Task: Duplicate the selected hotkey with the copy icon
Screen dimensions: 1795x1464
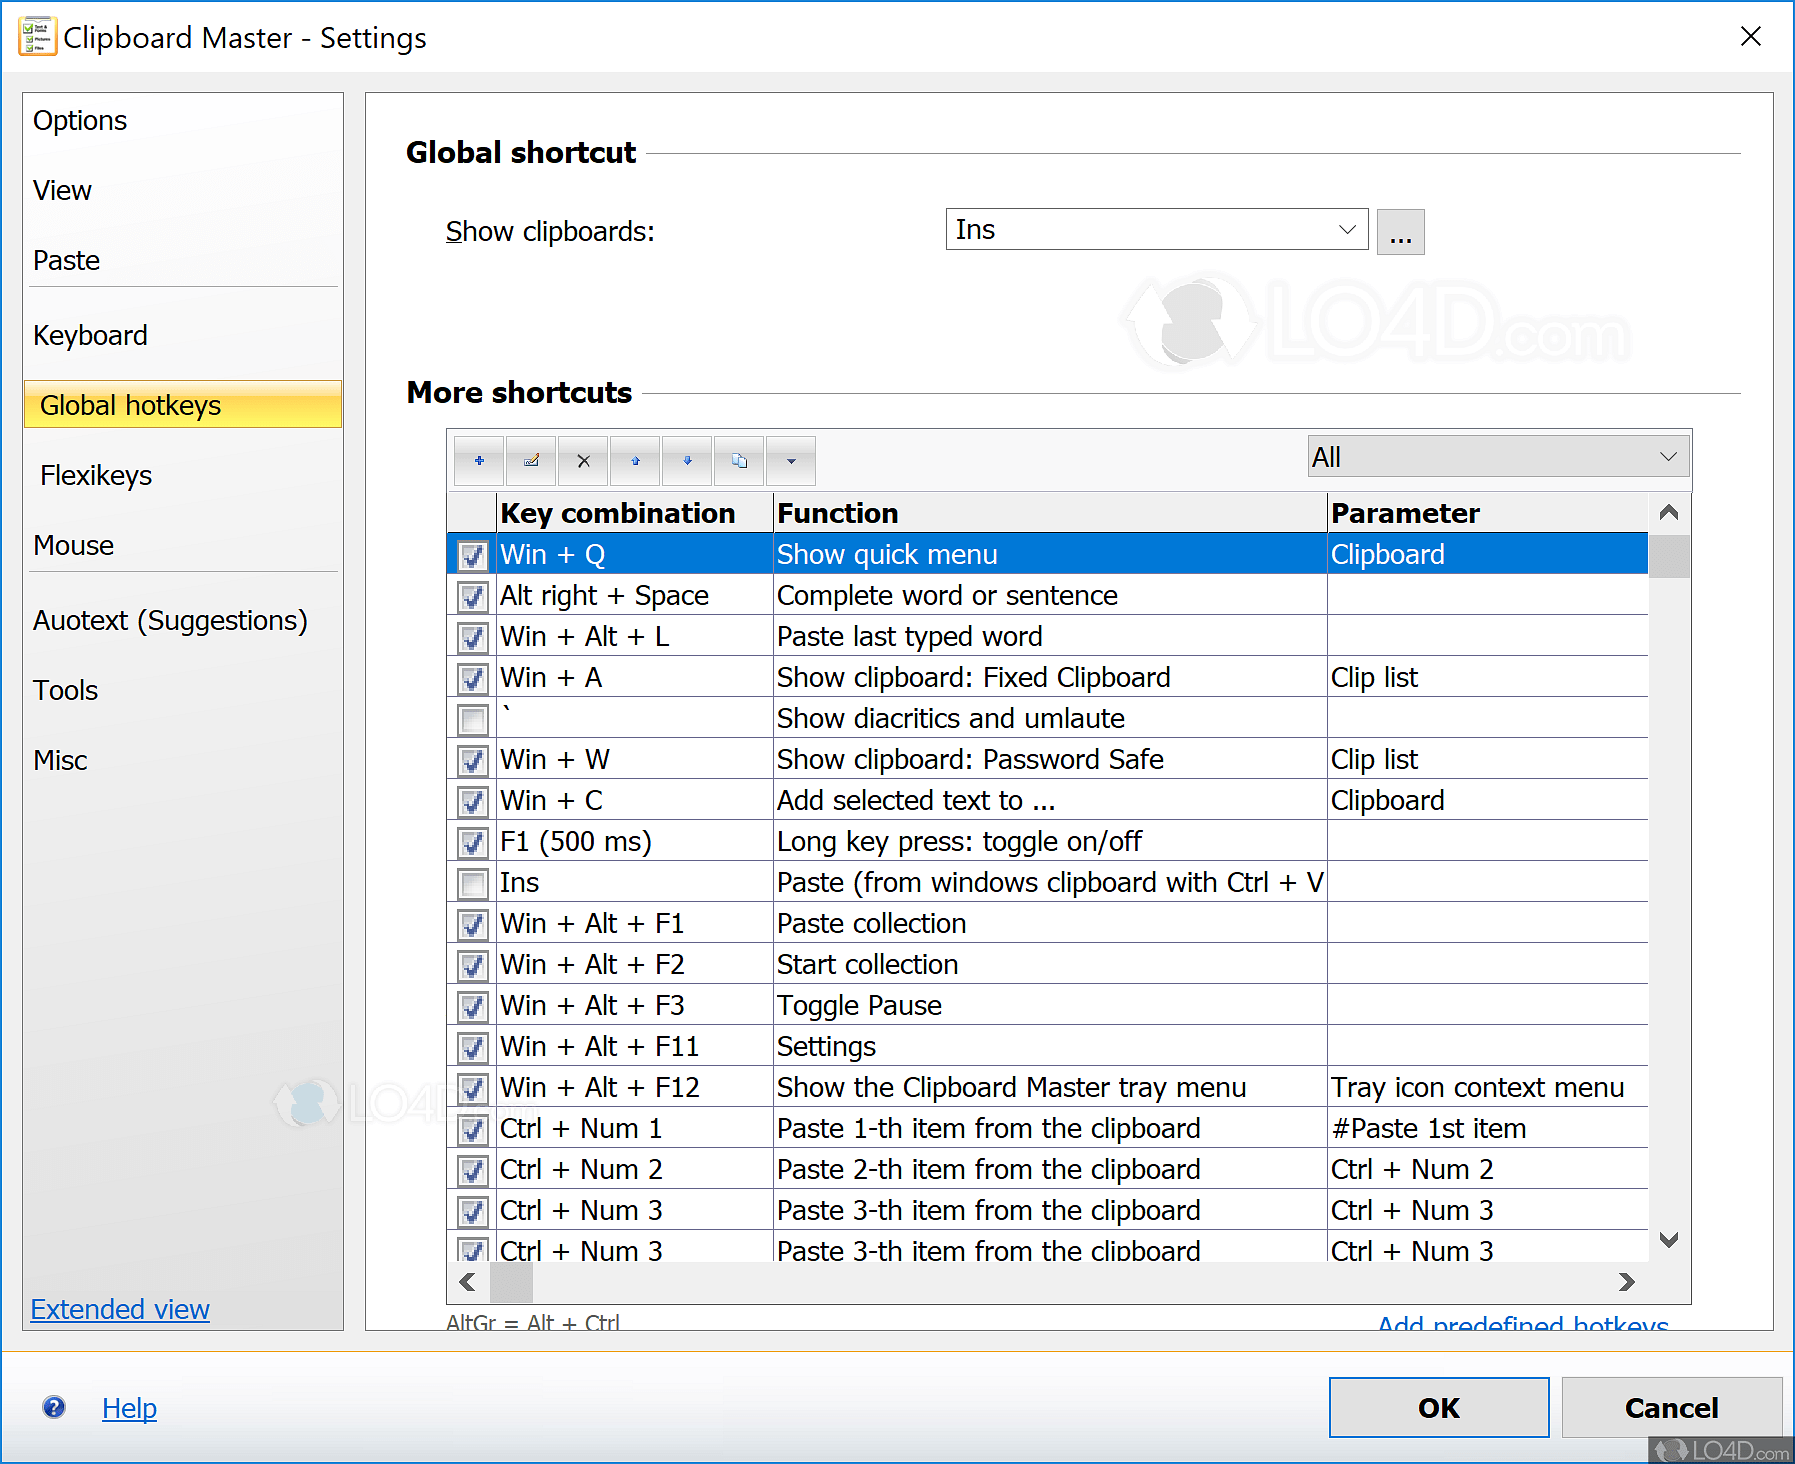Action: (x=738, y=460)
